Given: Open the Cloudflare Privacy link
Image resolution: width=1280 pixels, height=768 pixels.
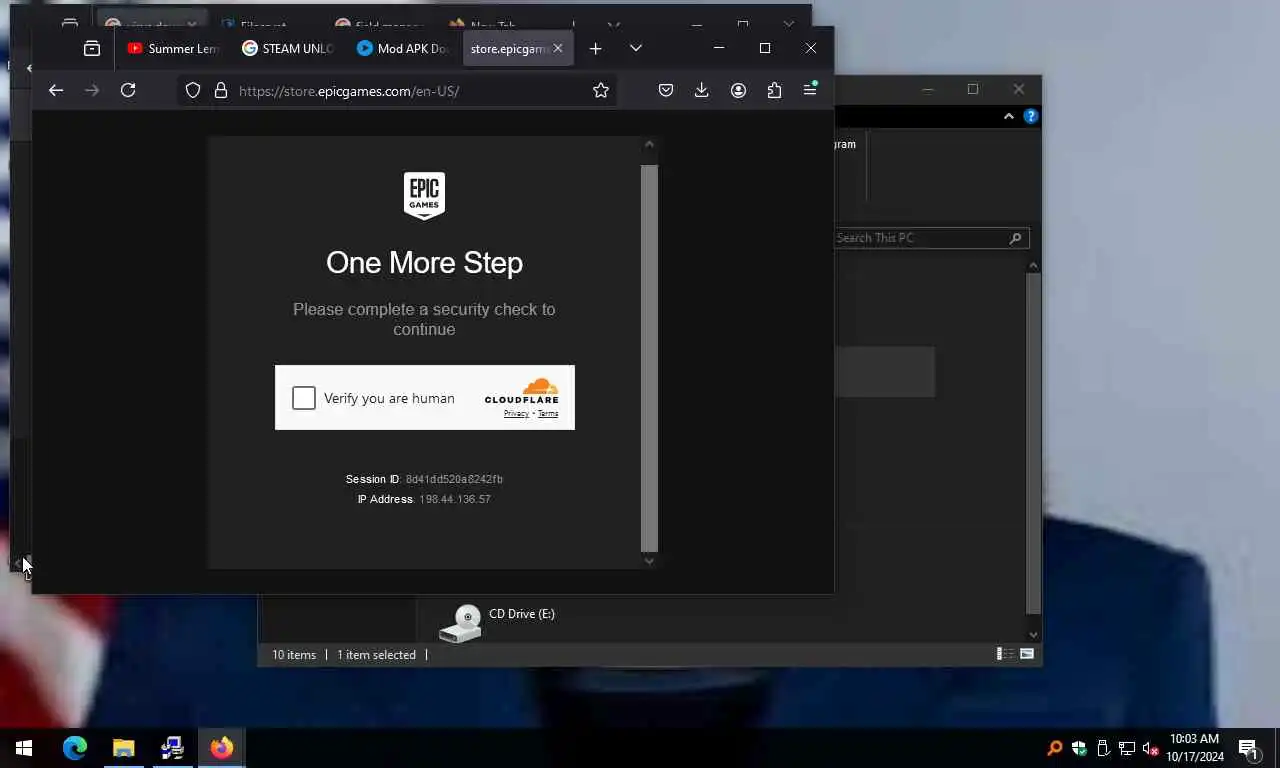Looking at the screenshot, I should 516,413.
